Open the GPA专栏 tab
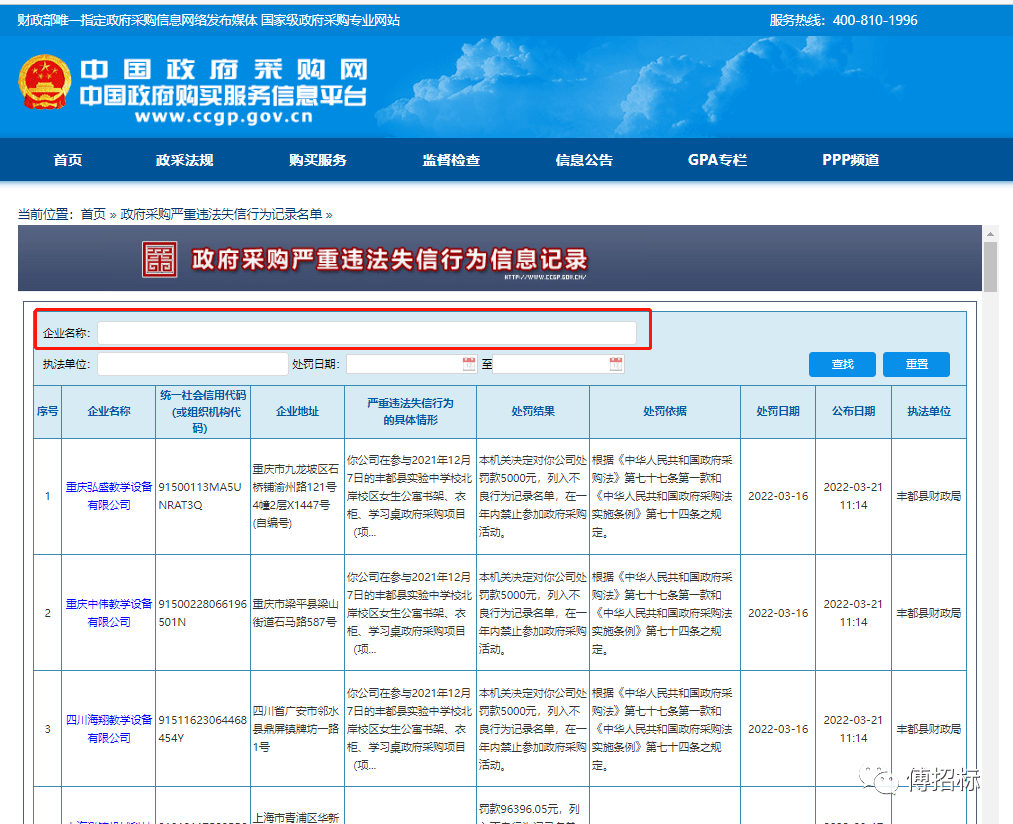The image size is (1013, 824). tap(717, 160)
